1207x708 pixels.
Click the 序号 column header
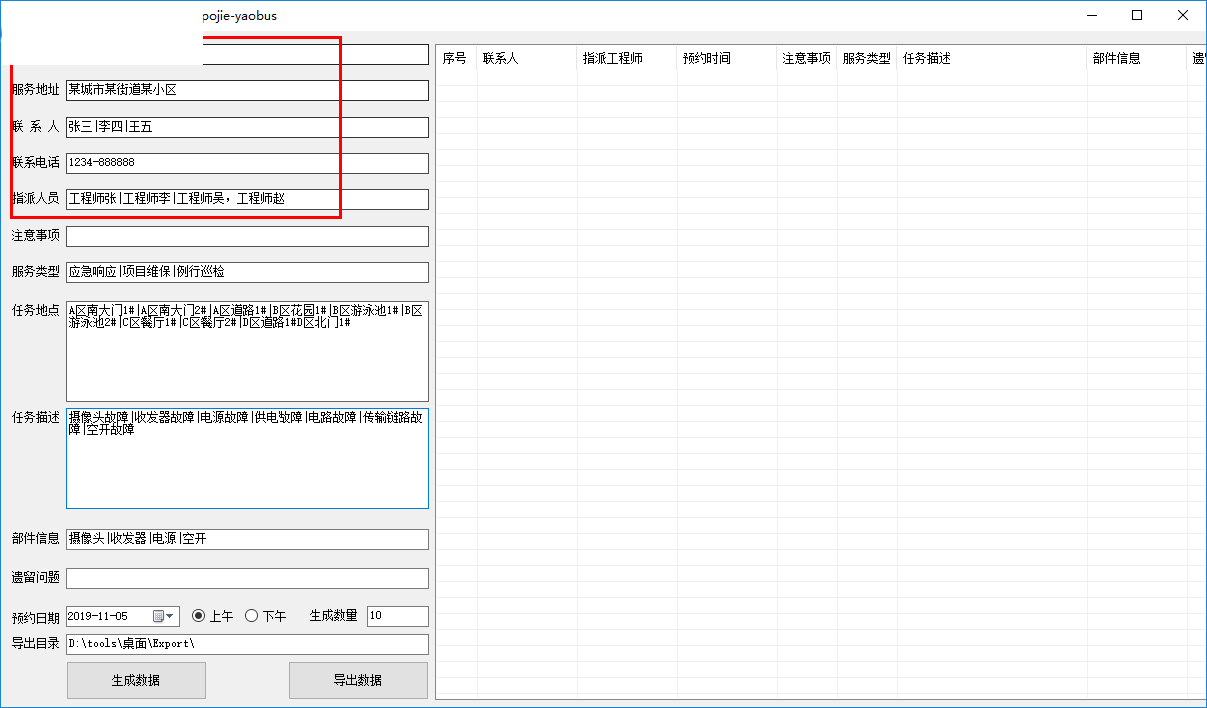pos(455,59)
